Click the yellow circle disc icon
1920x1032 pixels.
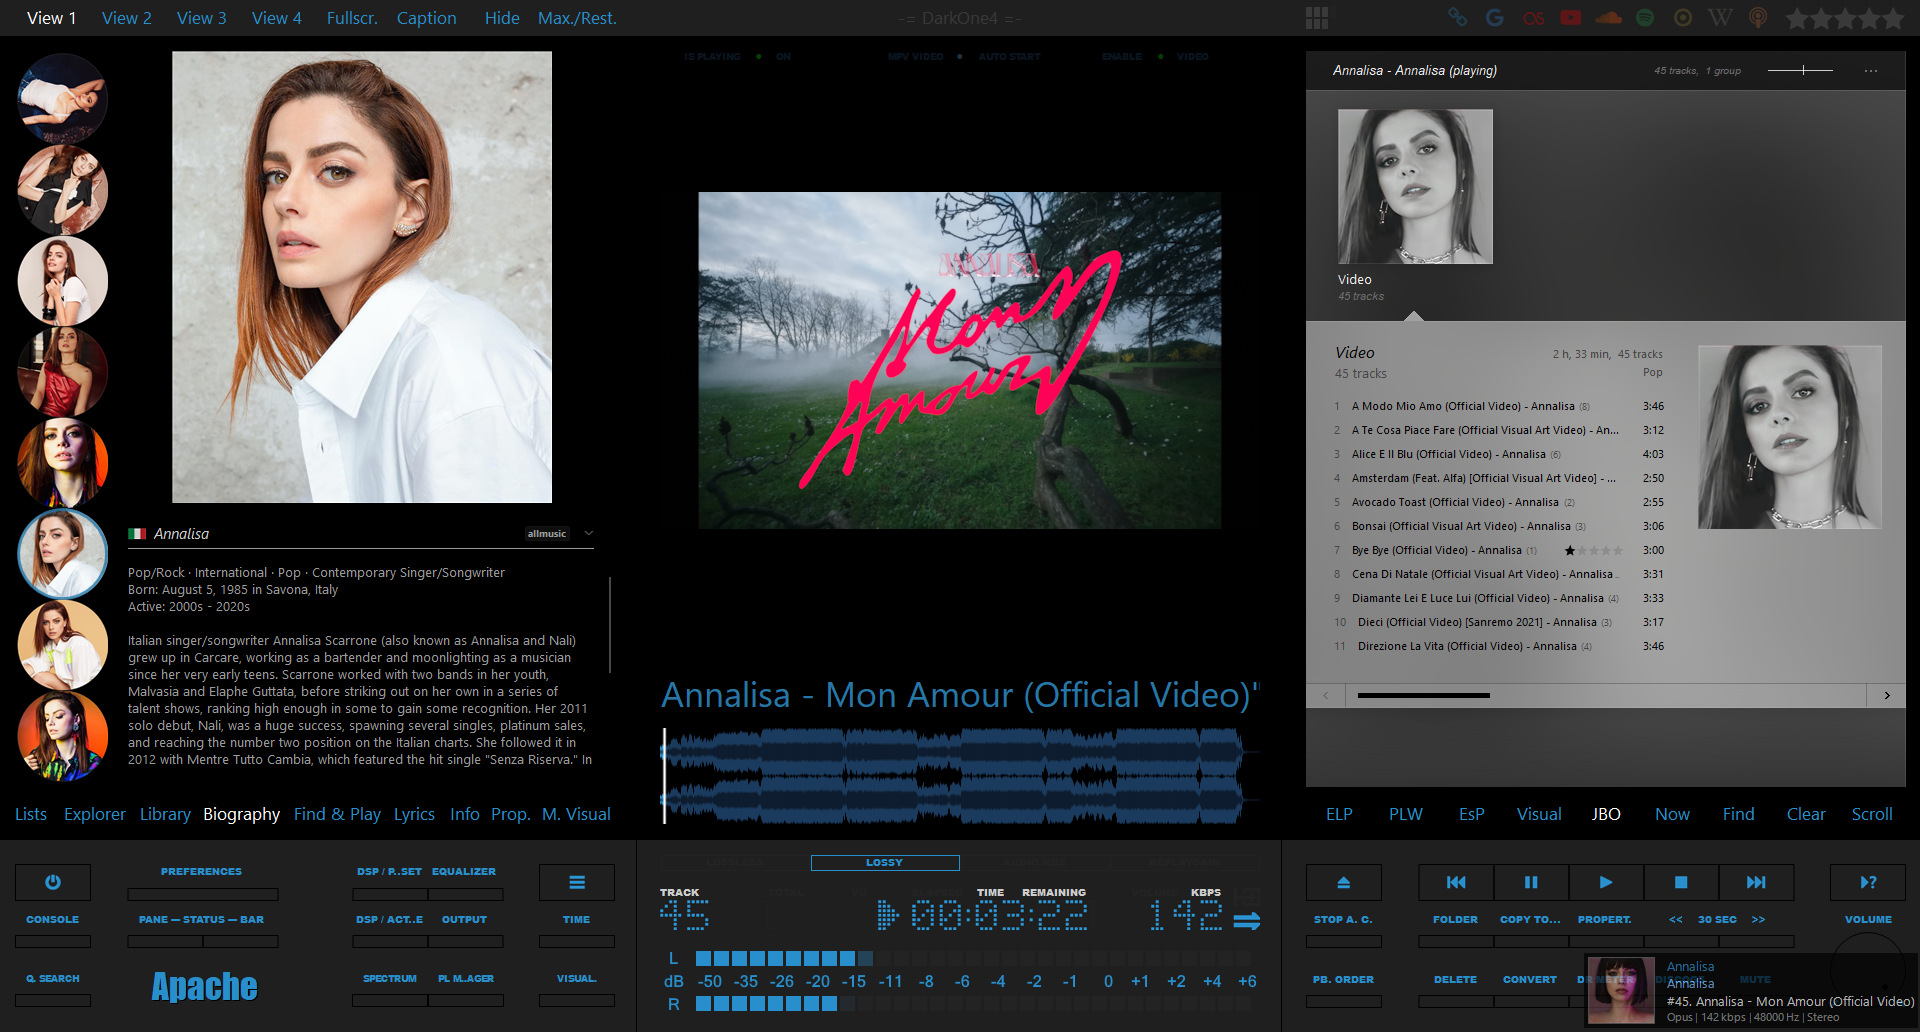[x=1683, y=18]
